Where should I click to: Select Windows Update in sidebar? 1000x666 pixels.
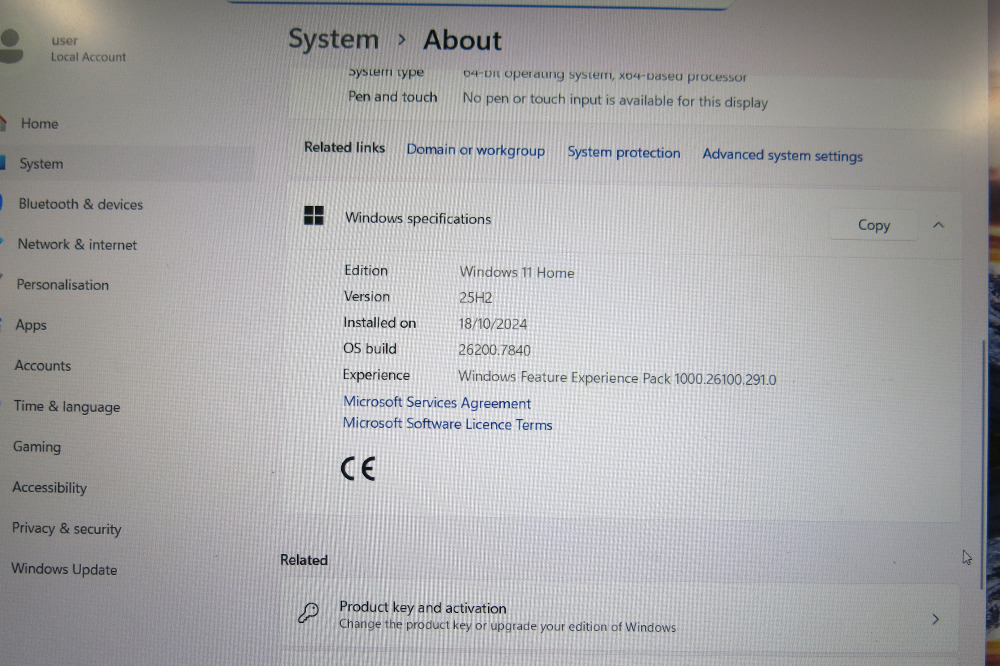coord(64,569)
